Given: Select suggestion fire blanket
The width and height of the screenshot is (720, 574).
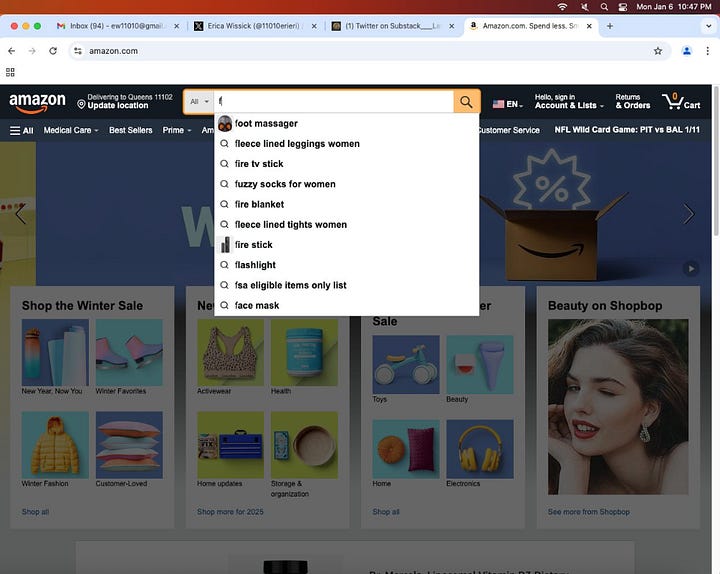Looking at the screenshot, I should point(347,204).
